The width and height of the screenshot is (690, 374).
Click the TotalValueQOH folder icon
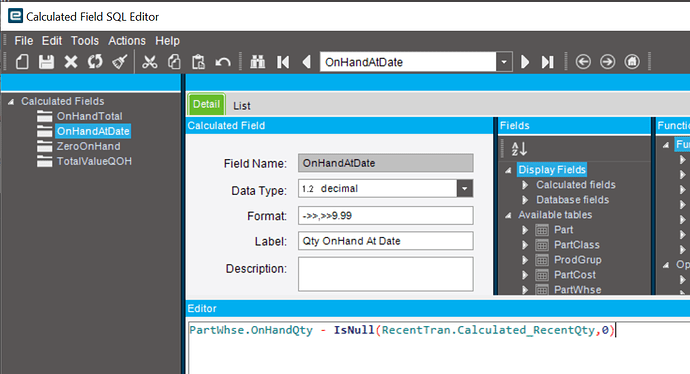(44, 161)
